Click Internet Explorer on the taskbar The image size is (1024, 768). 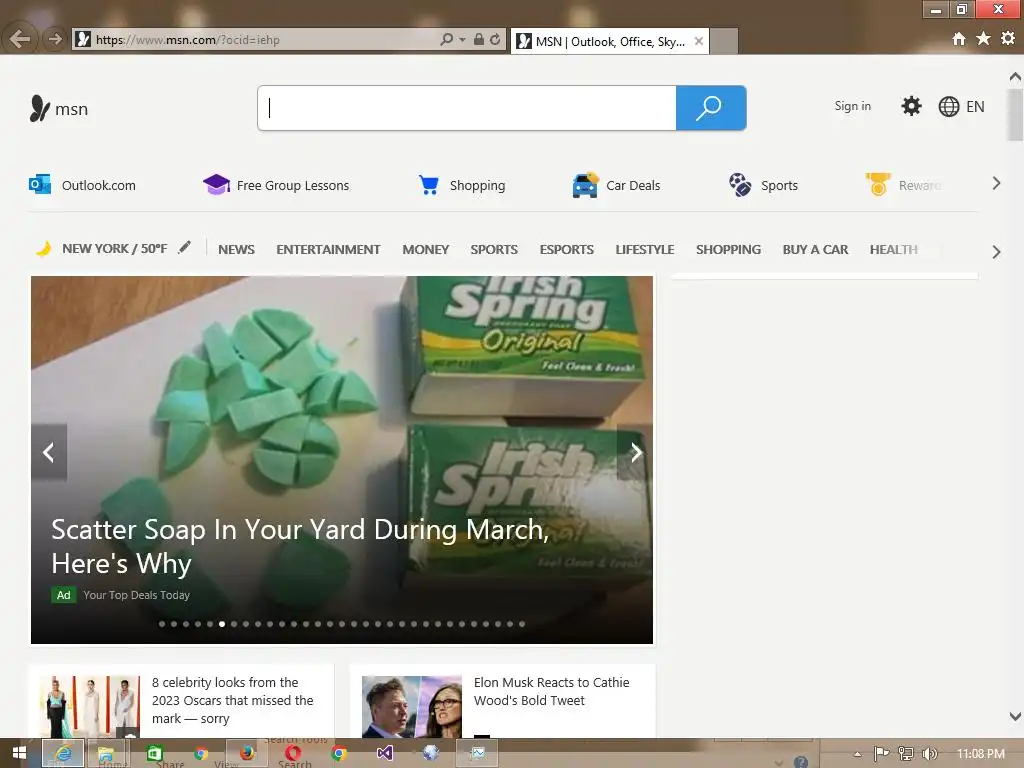click(x=63, y=754)
